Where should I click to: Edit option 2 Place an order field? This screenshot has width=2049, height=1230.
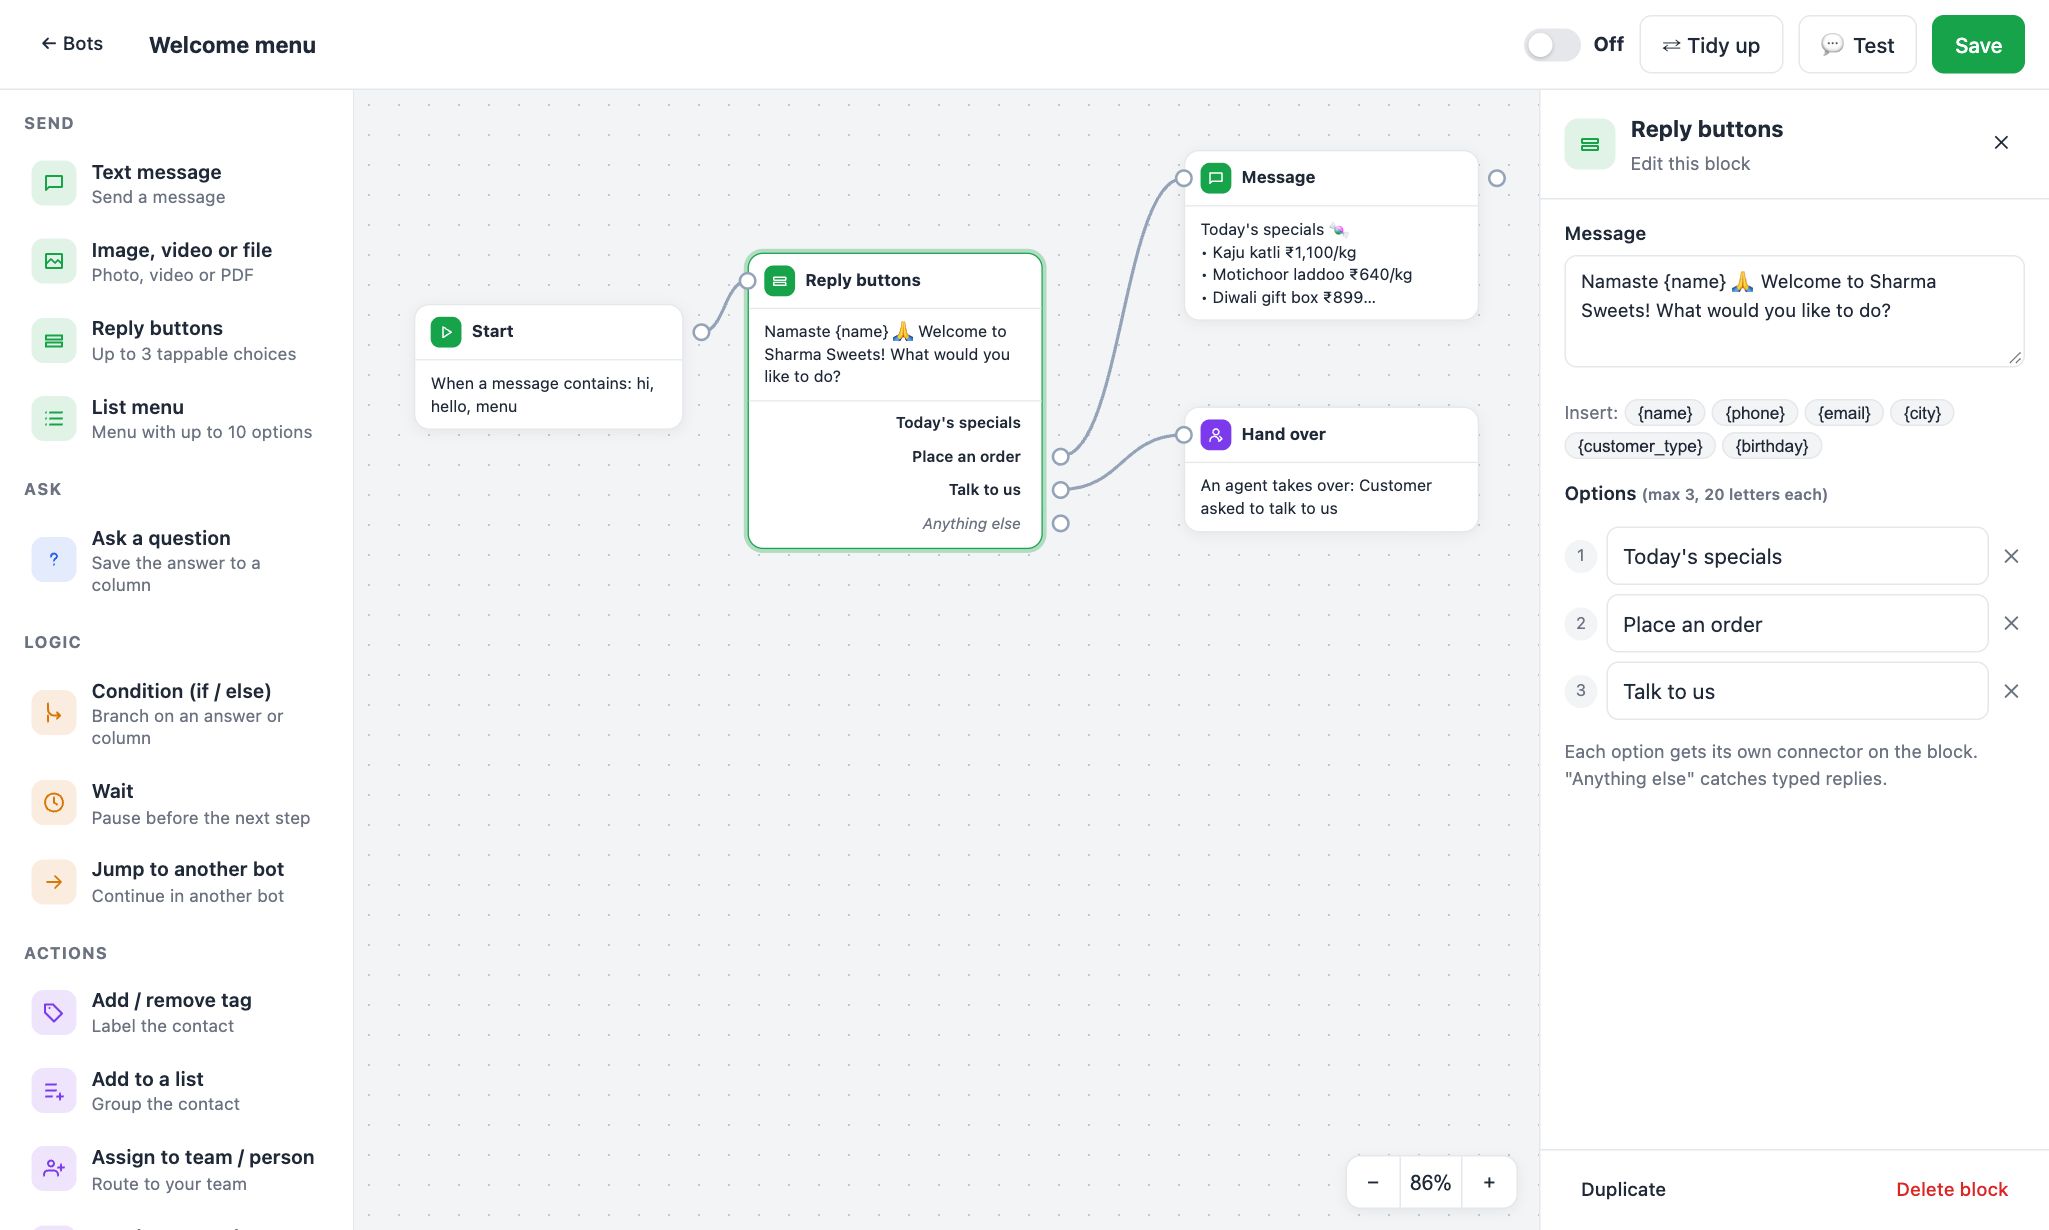(1797, 624)
